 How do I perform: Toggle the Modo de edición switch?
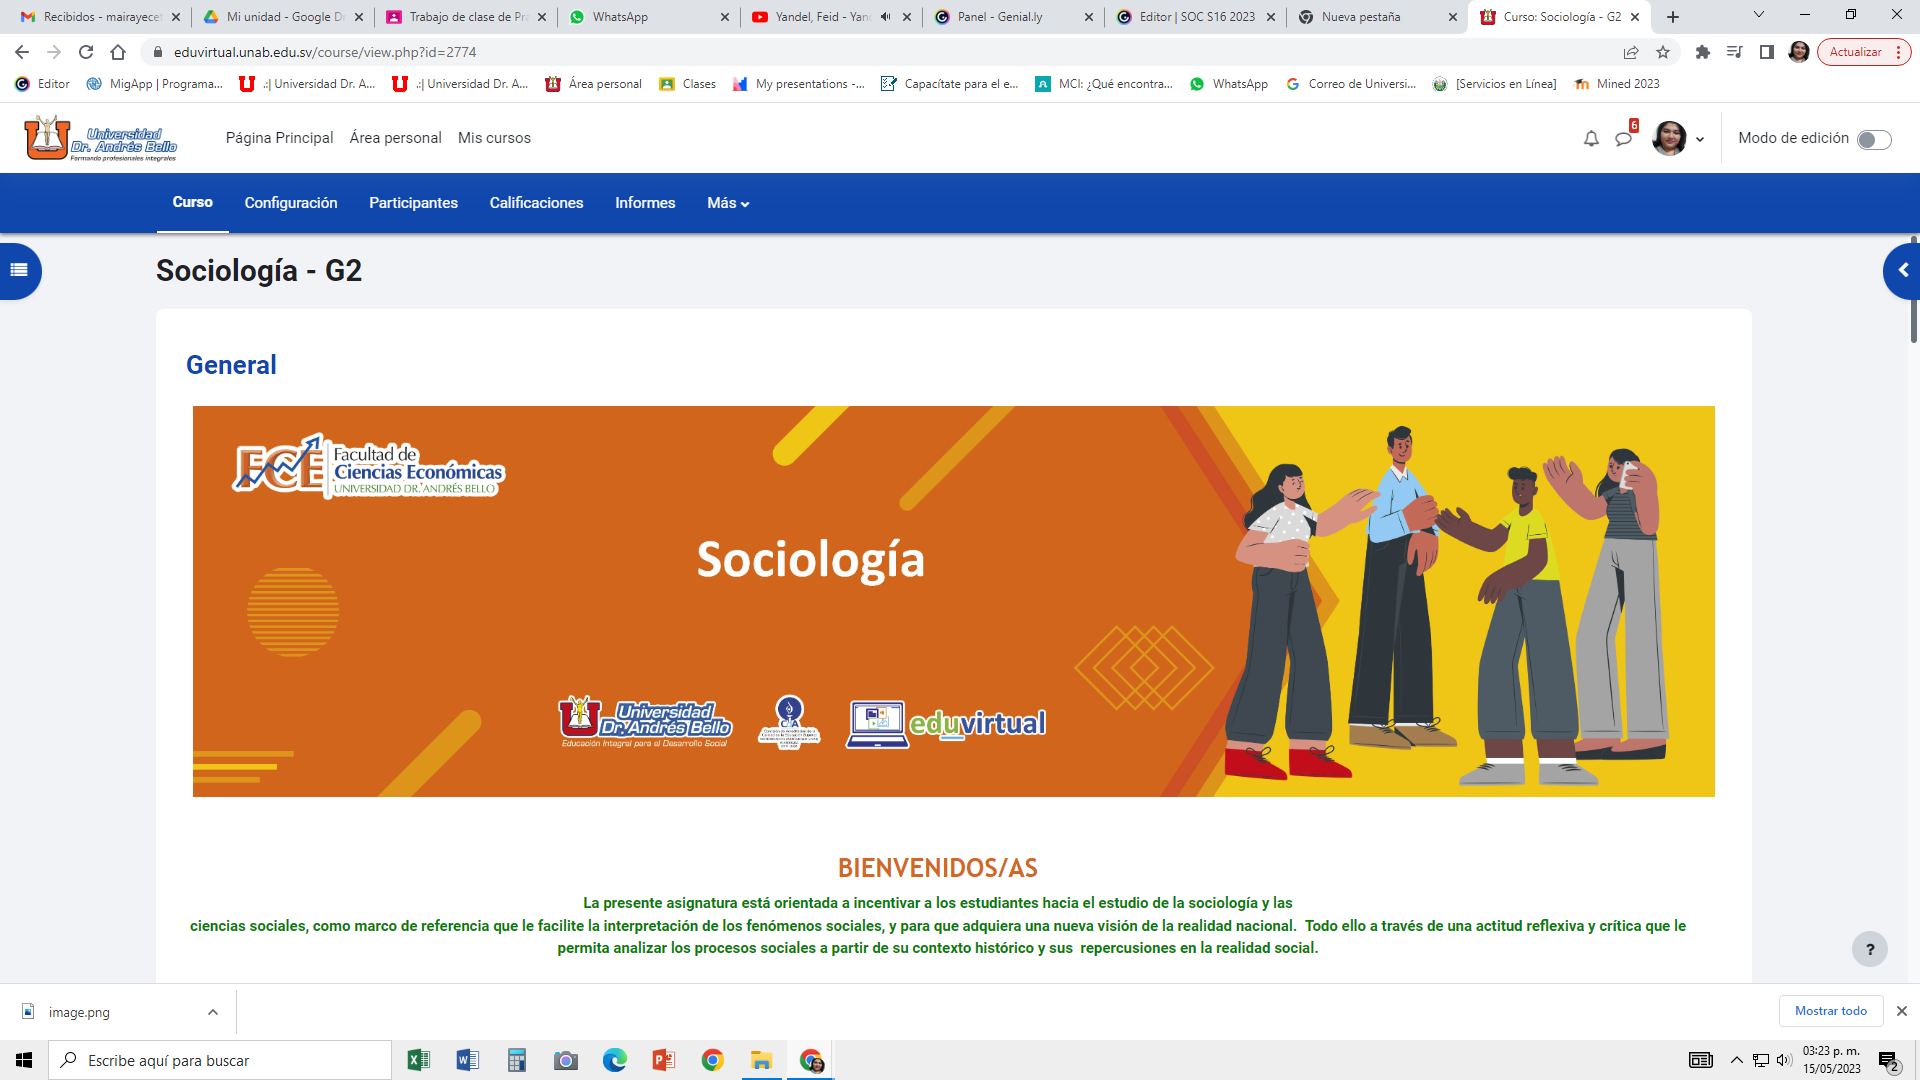(x=1874, y=139)
